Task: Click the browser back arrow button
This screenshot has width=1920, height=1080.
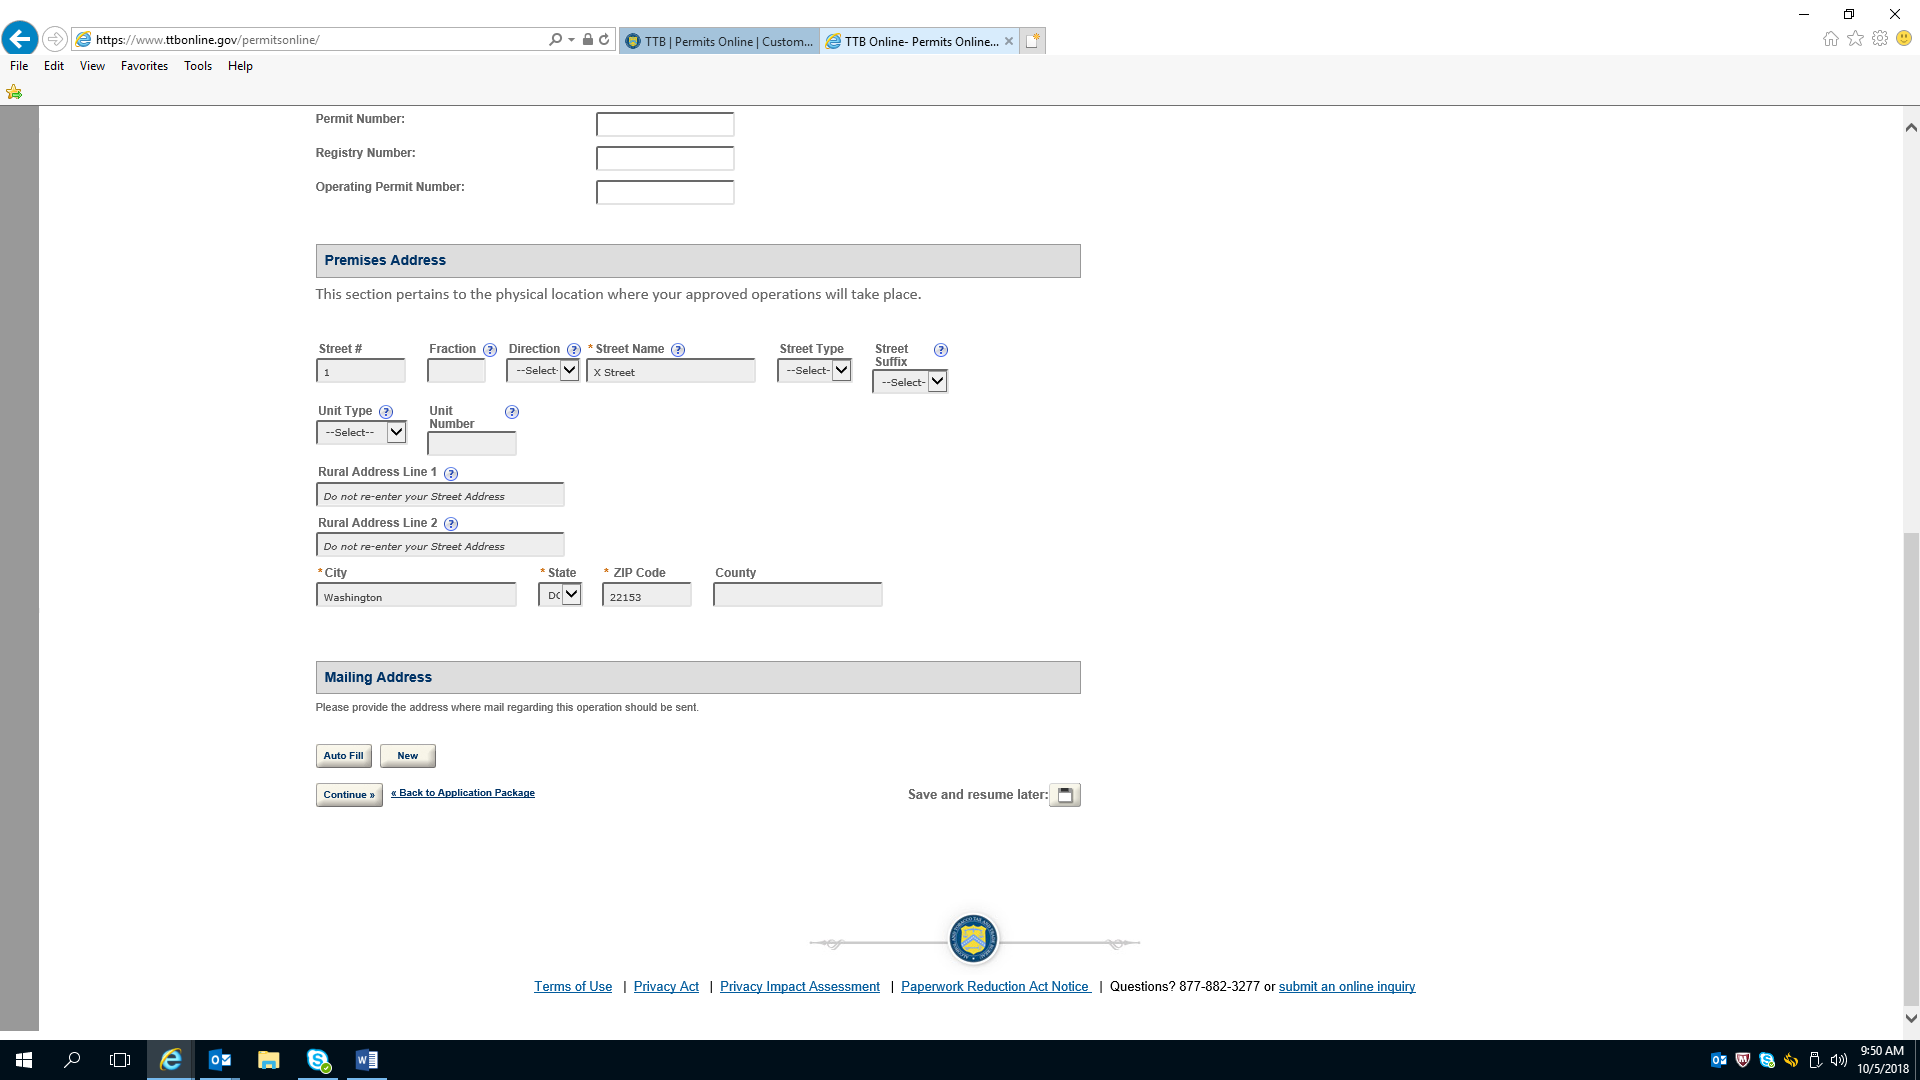Action: 20,39
